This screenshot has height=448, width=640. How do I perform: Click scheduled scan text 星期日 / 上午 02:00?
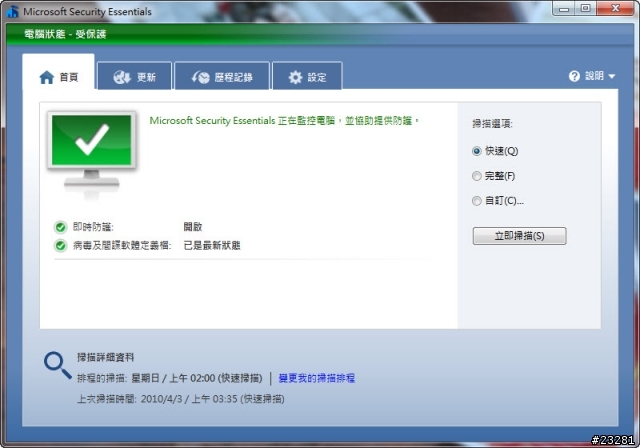tap(173, 378)
